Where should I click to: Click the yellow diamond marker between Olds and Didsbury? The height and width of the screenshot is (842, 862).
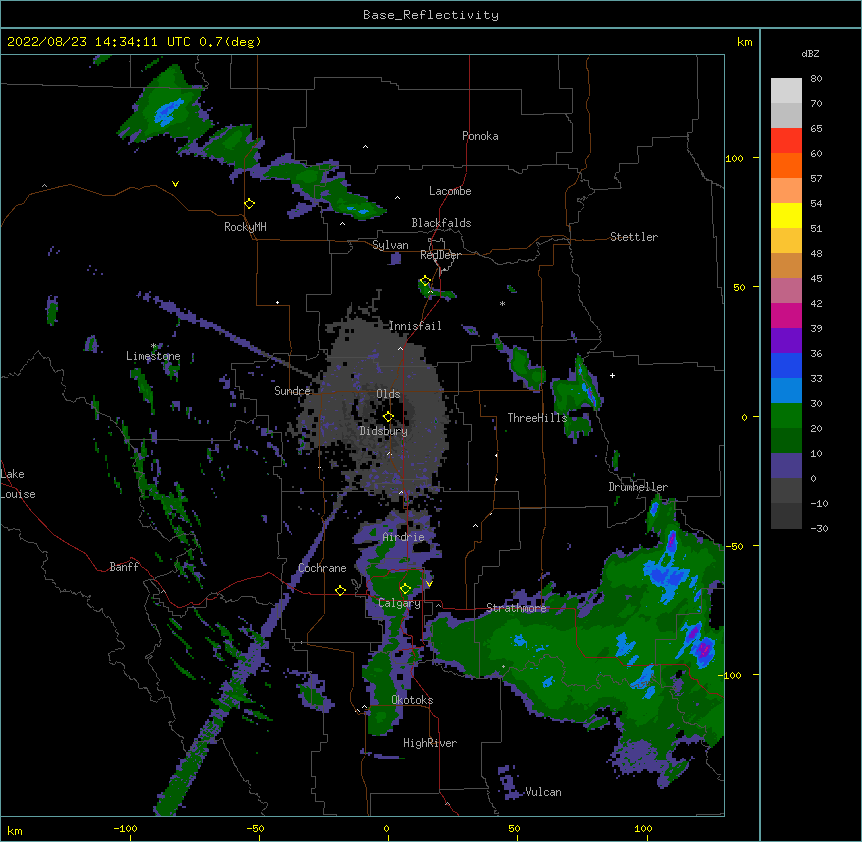pyautogui.click(x=388, y=417)
